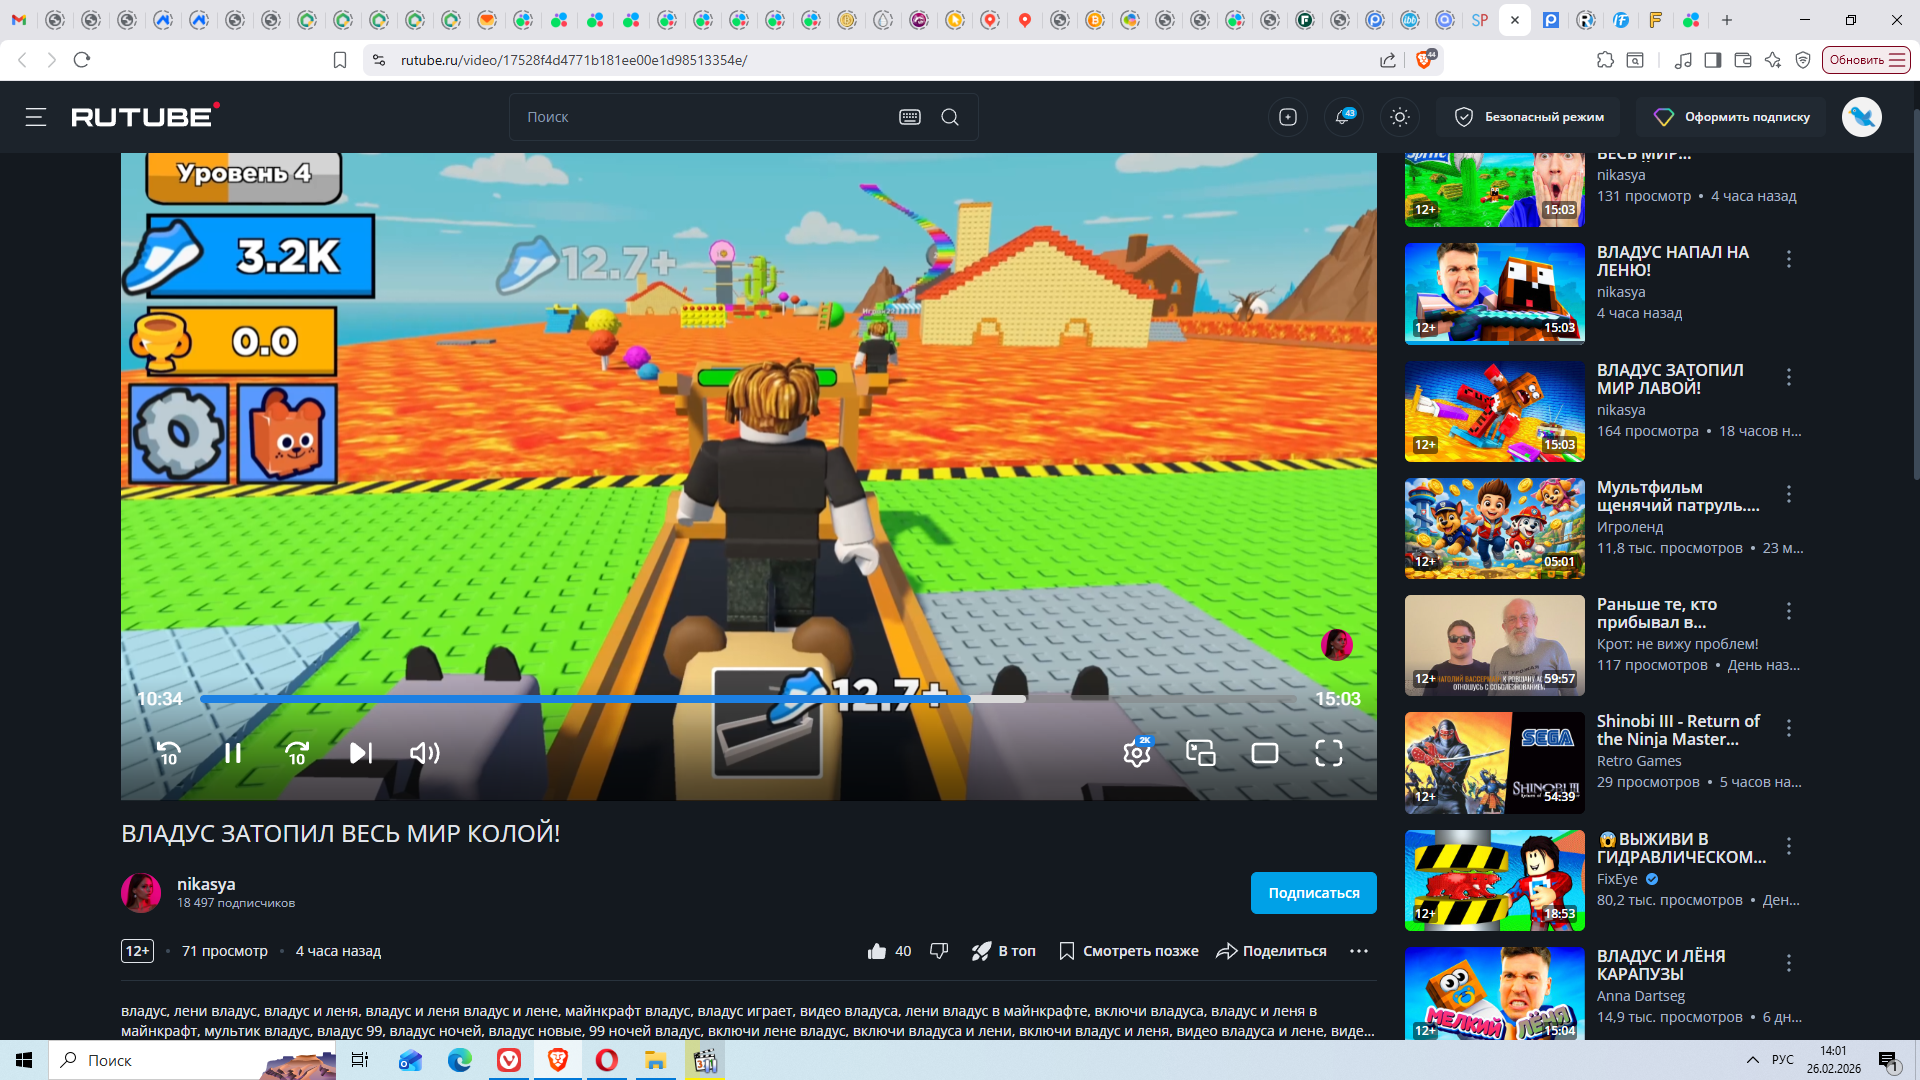Enable picture-in-picture mode
Screen dimensions: 1920x1080
[1200, 753]
